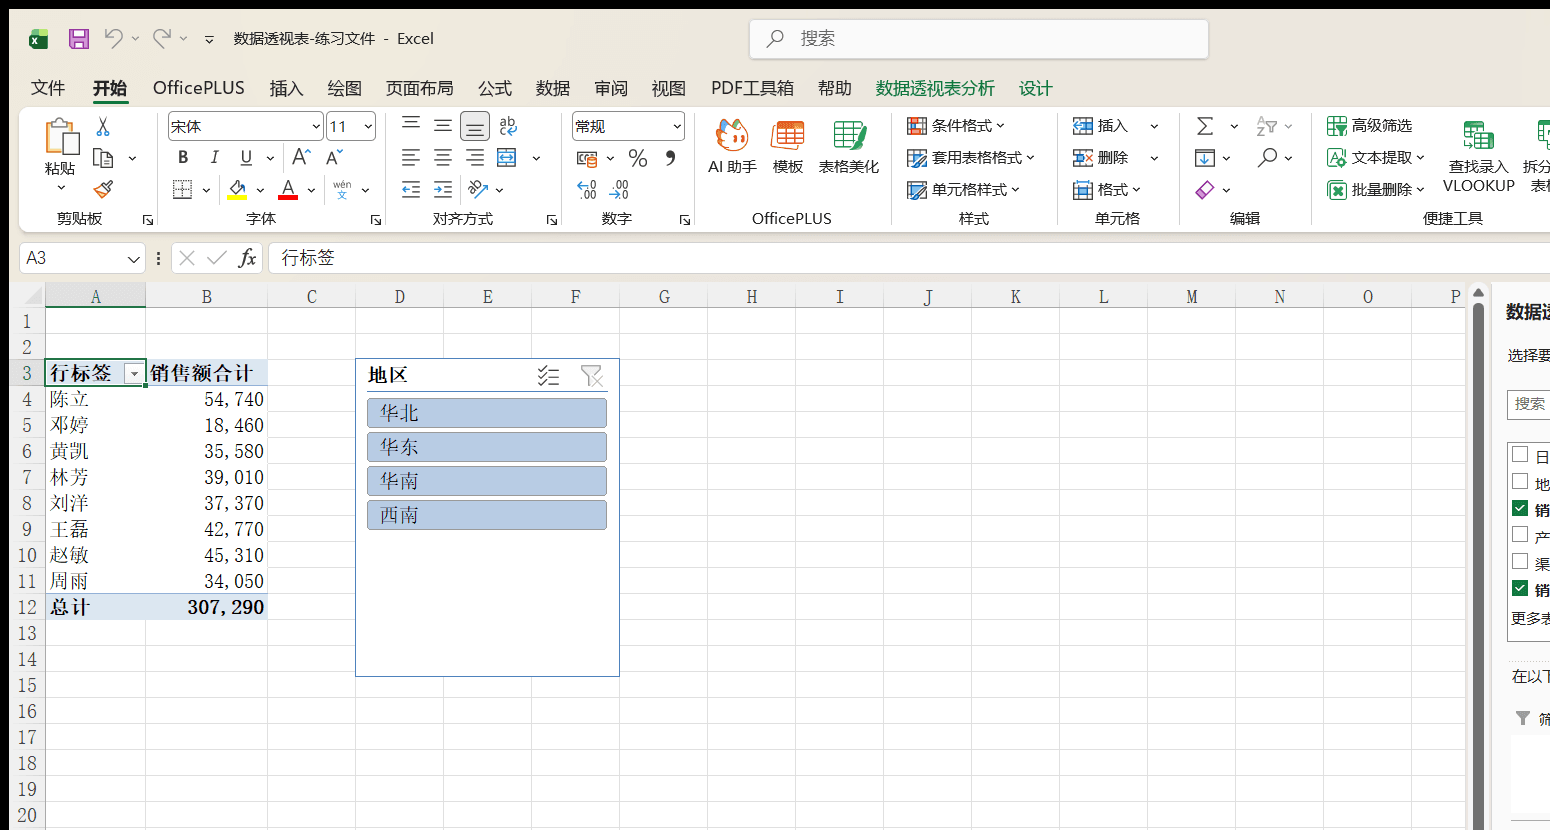Open the 常规 number format dropdown
This screenshot has height=830, width=1550.
click(677, 126)
